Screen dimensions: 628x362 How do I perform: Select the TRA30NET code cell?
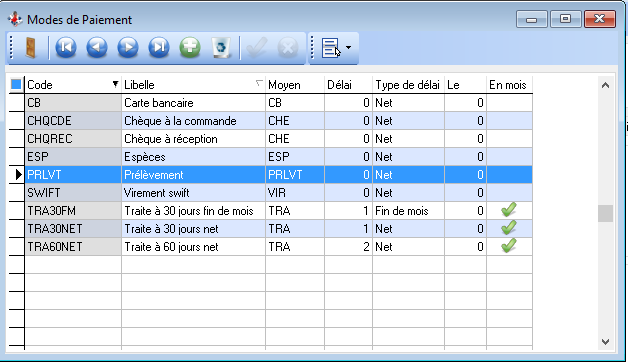(73, 229)
